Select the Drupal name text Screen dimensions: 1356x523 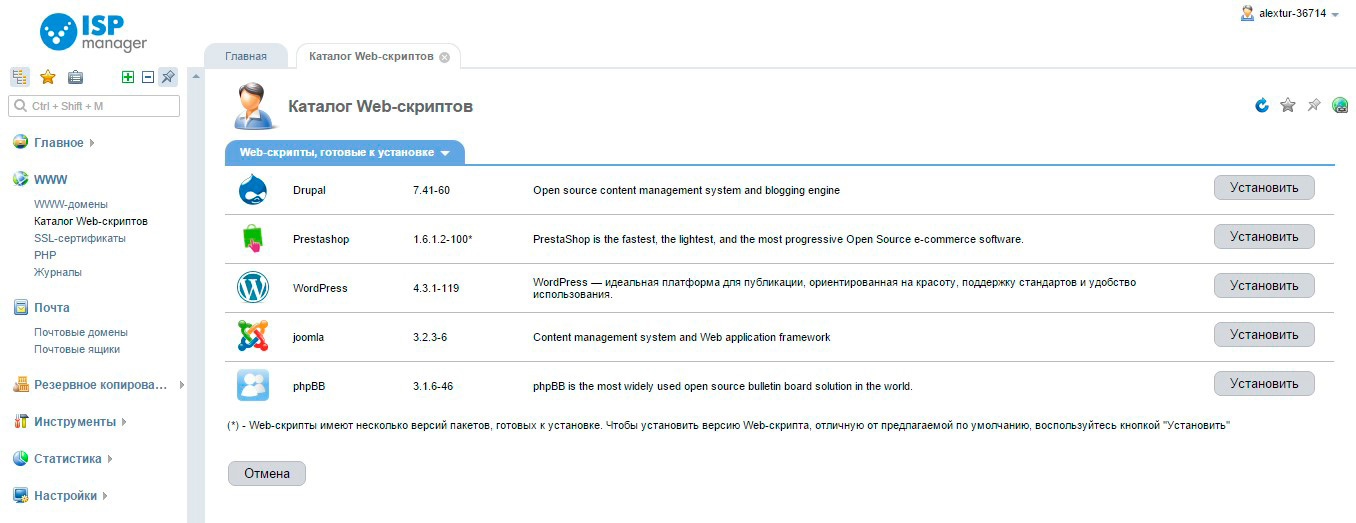(x=309, y=190)
